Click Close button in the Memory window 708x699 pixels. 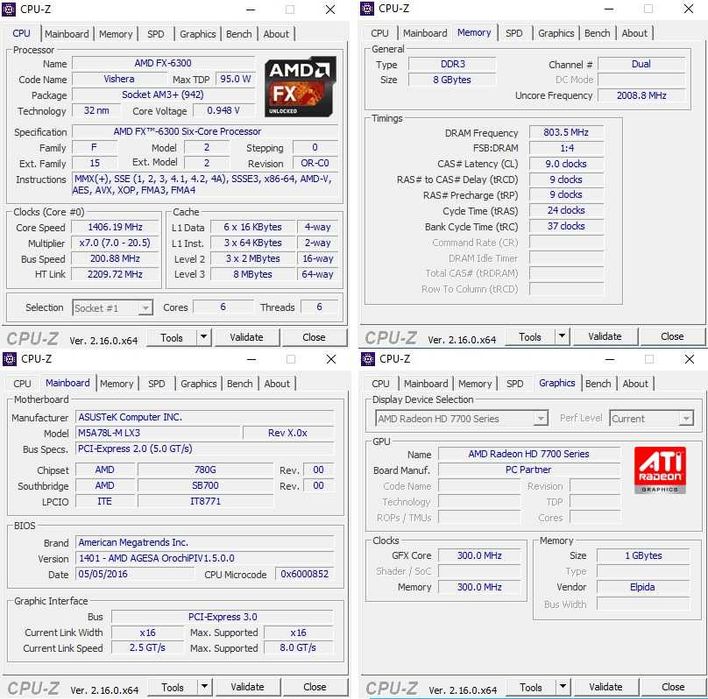coord(672,336)
